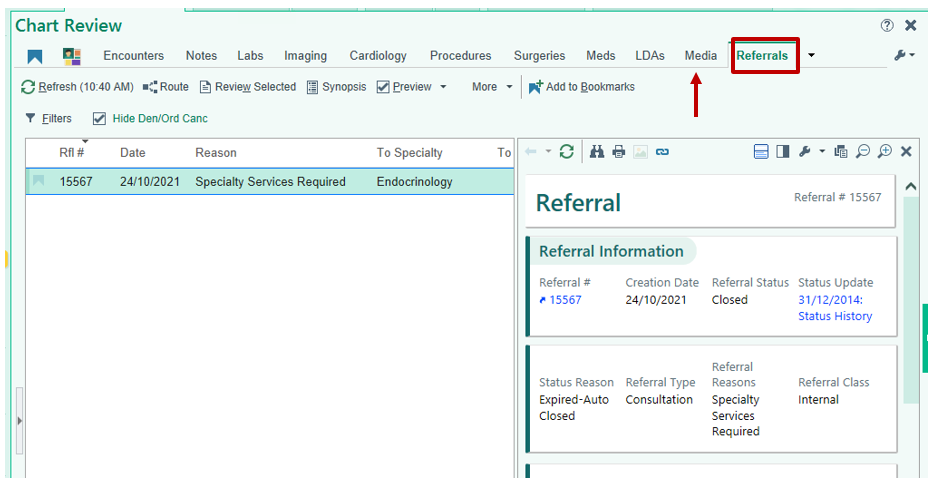The image size is (940, 485).
Task: Zoom out the referral report
Action: pyautogui.click(x=863, y=152)
